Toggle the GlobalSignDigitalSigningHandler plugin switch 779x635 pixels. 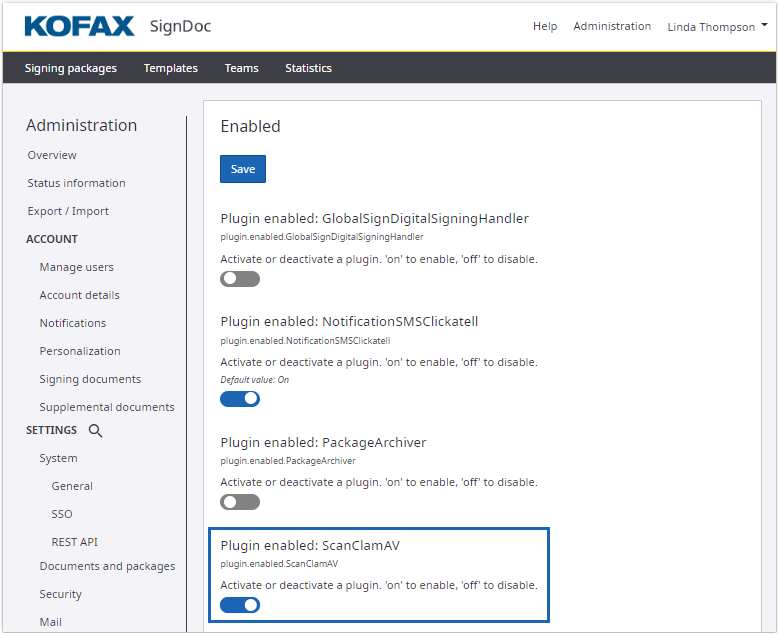pyautogui.click(x=240, y=279)
